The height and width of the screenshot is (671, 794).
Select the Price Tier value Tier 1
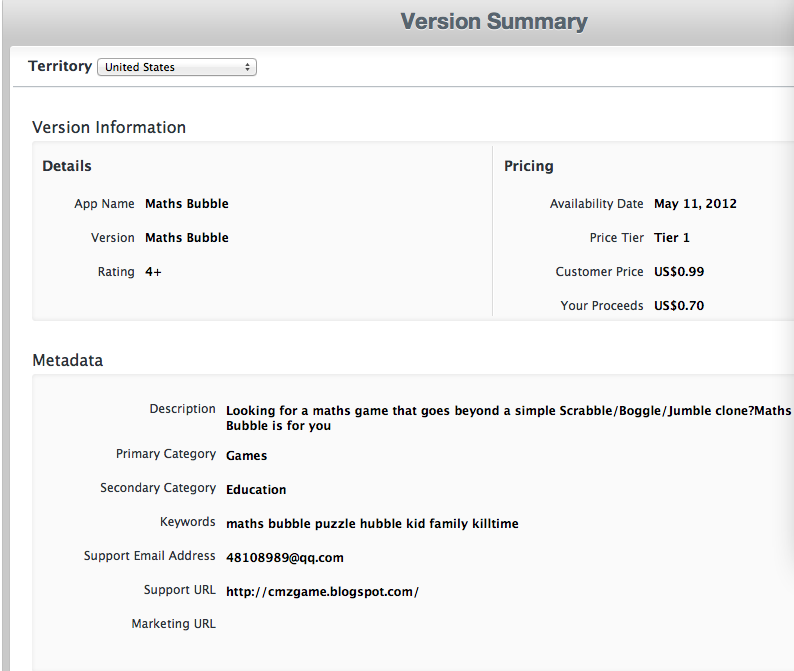(671, 238)
